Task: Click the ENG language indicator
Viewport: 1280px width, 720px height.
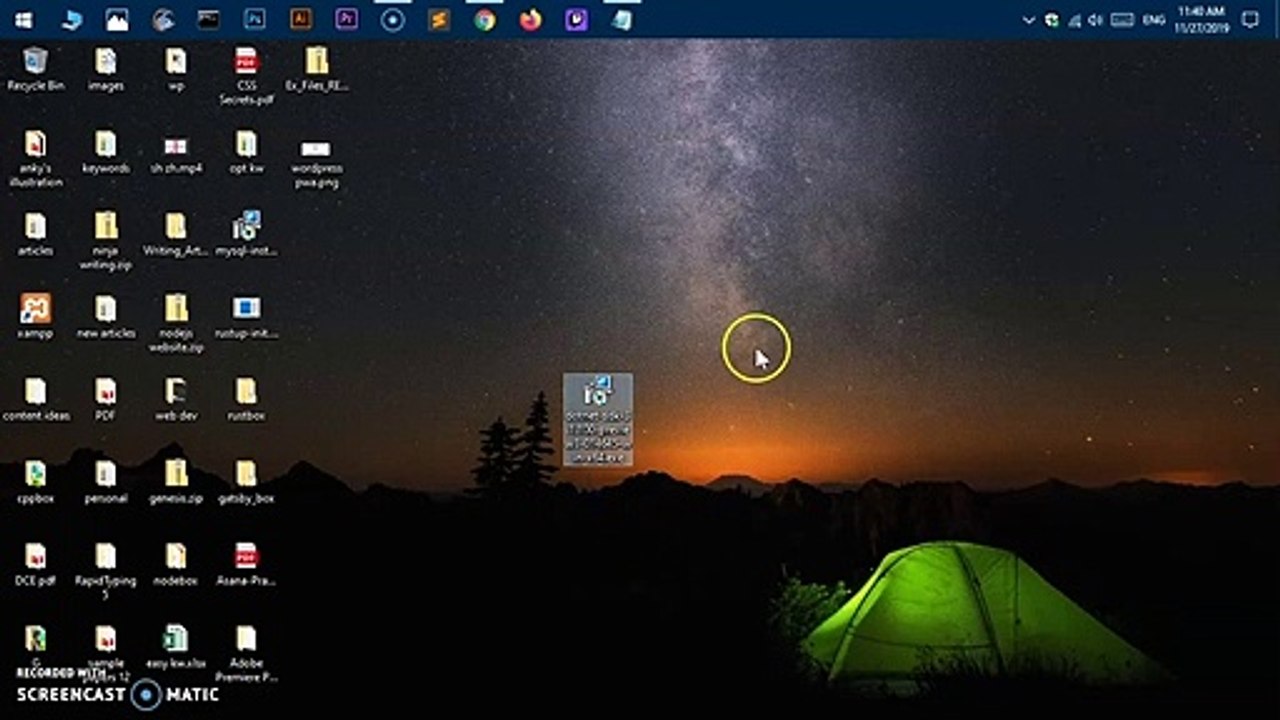Action: pyautogui.click(x=1155, y=19)
